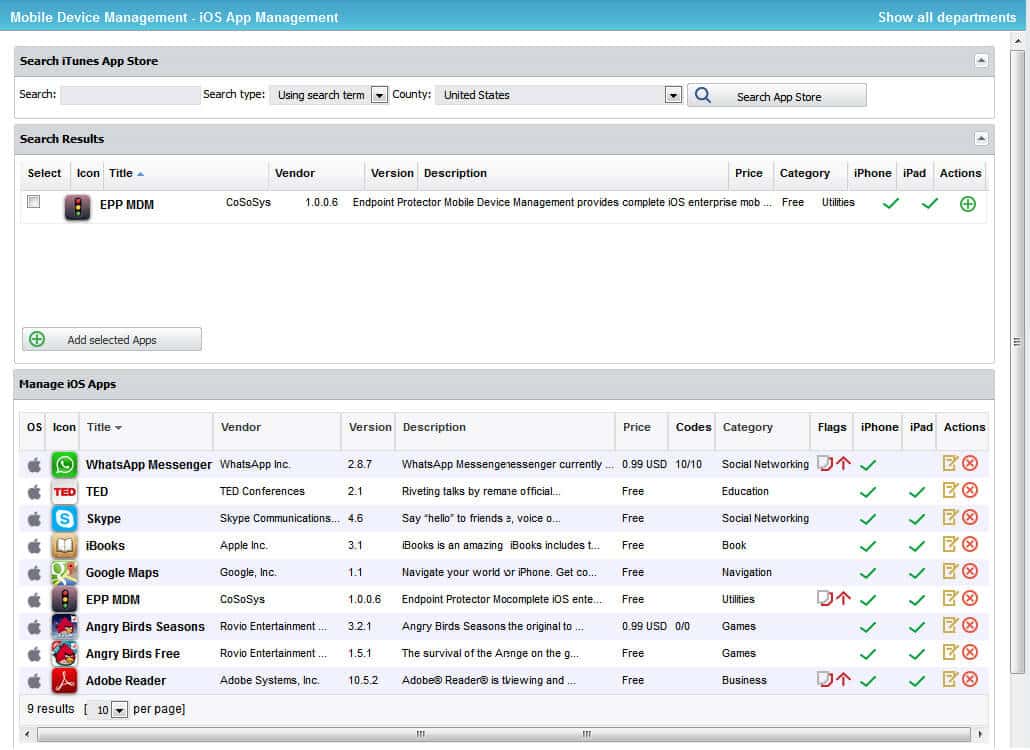Click the 10/10 codes value for WhatsApp
Screen dimensions: 1030x750
coord(688,464)
